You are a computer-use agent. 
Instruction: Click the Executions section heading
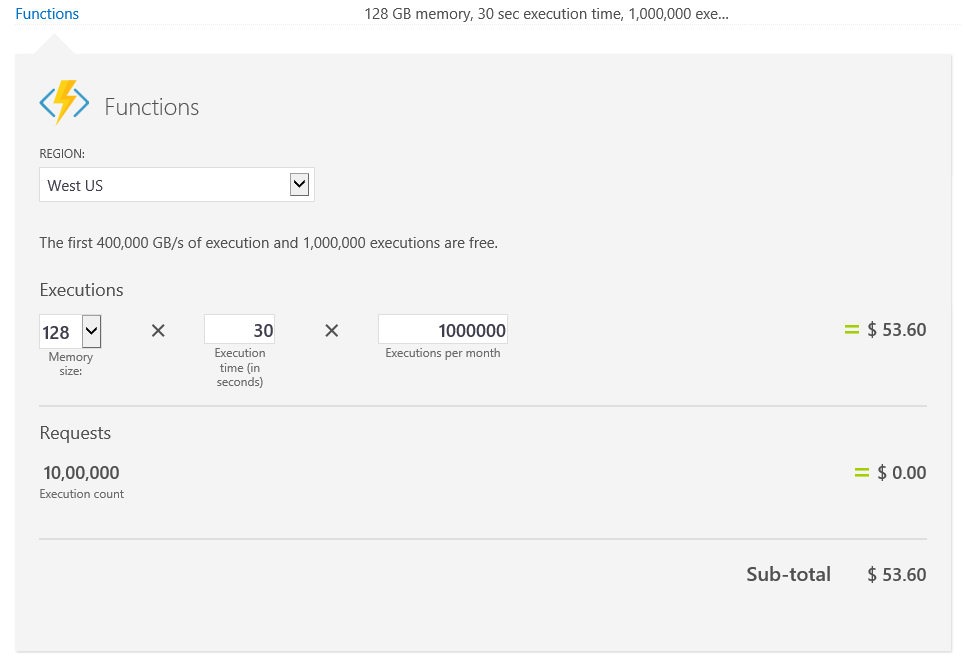81,290
